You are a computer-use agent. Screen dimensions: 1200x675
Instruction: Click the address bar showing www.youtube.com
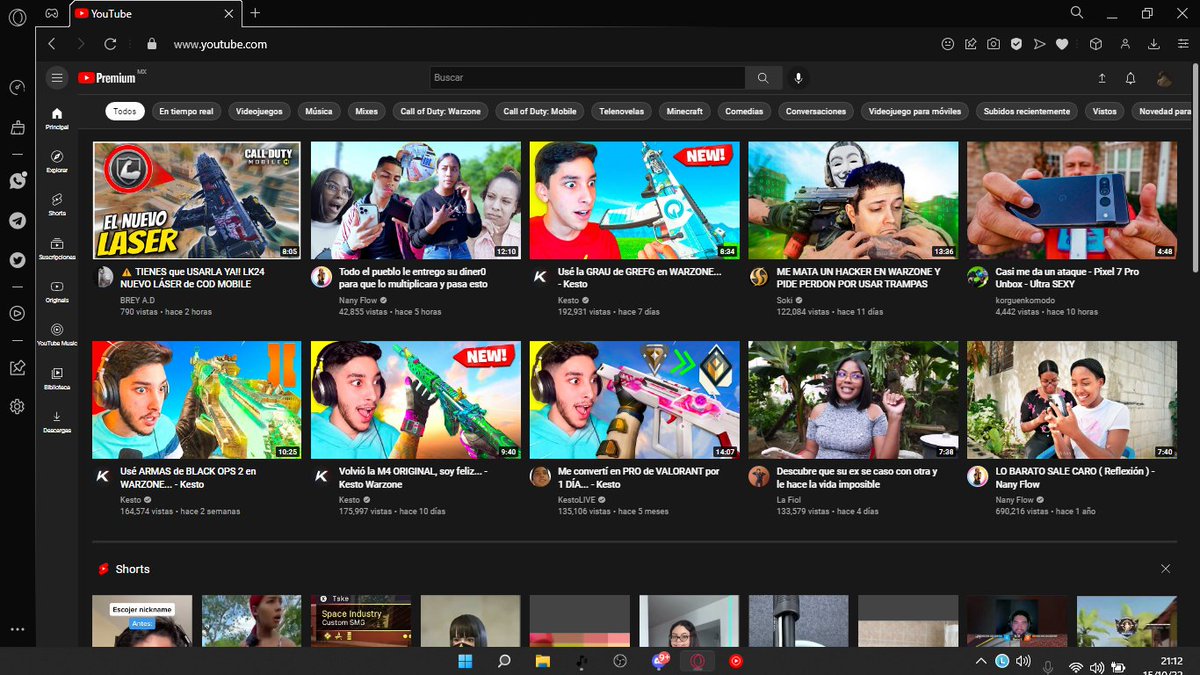tap(220, 44)
